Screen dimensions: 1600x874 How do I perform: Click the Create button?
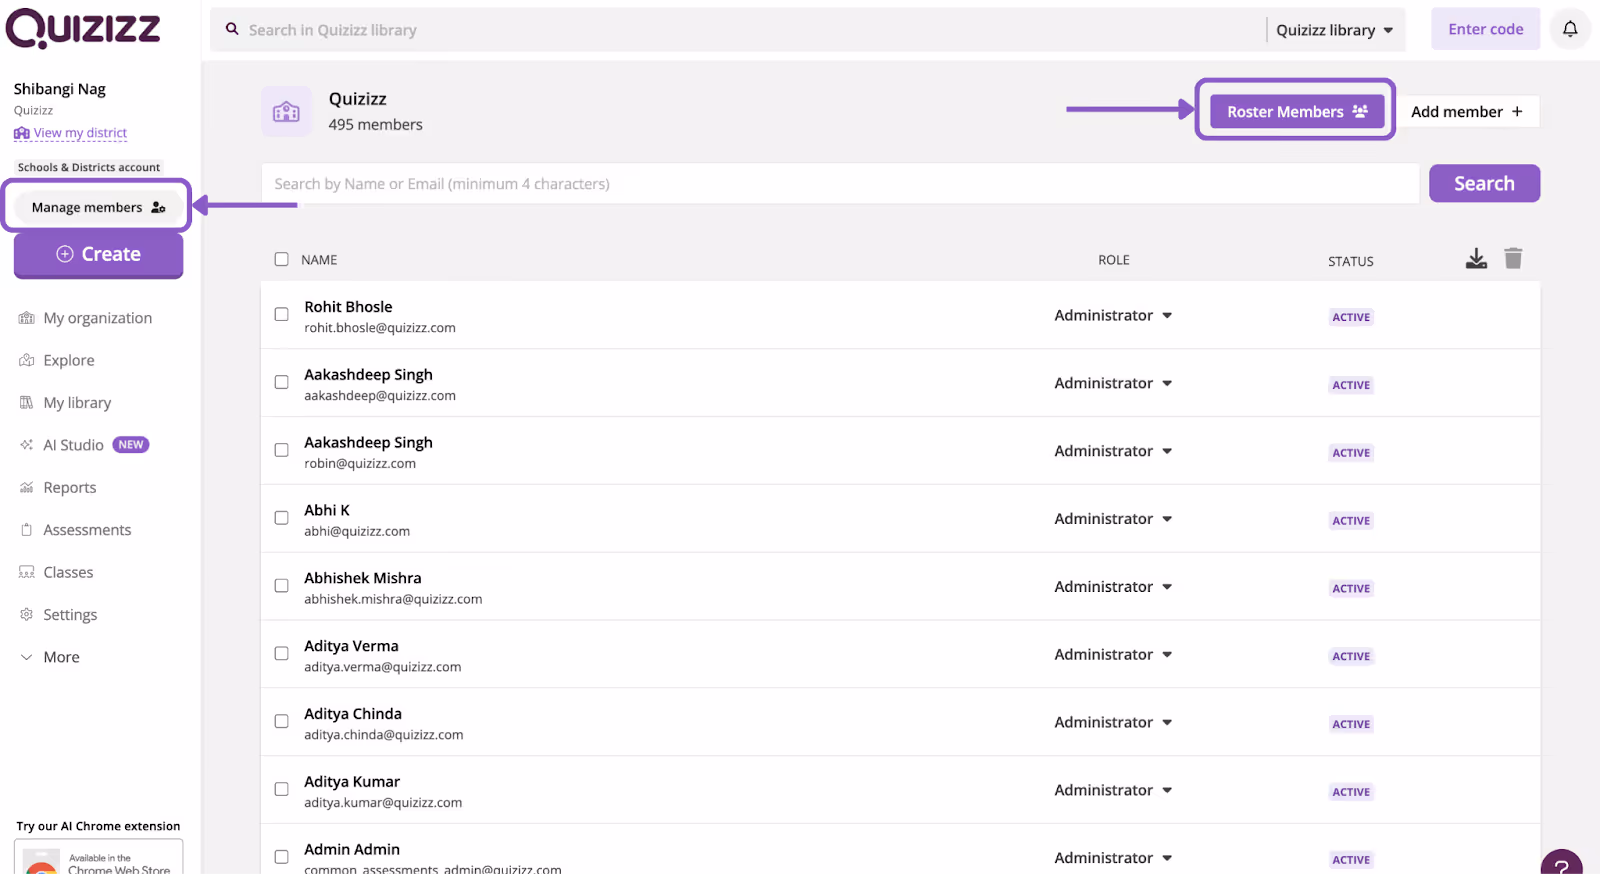pyautogui.click(x=98, y=254)
